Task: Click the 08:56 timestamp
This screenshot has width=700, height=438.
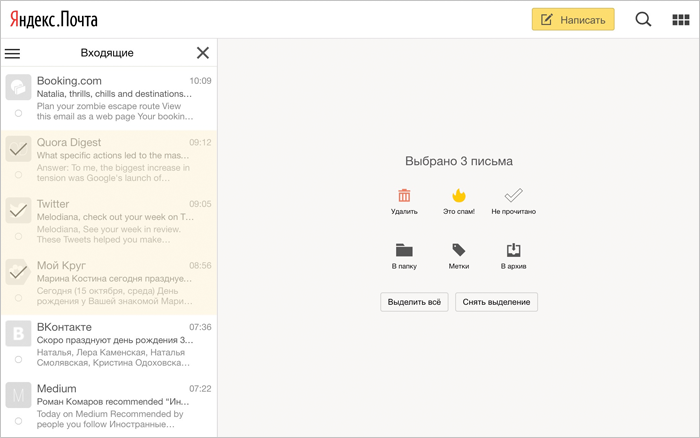Action: coord(200,266)
